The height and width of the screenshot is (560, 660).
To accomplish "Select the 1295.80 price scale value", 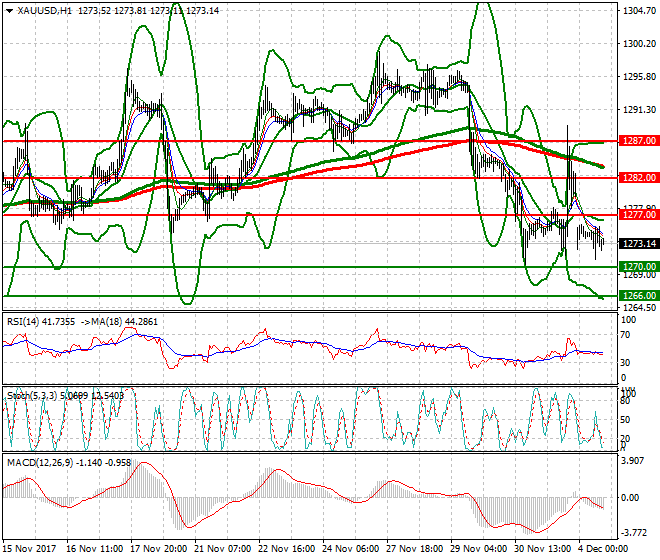I will (x=639, y=76).
